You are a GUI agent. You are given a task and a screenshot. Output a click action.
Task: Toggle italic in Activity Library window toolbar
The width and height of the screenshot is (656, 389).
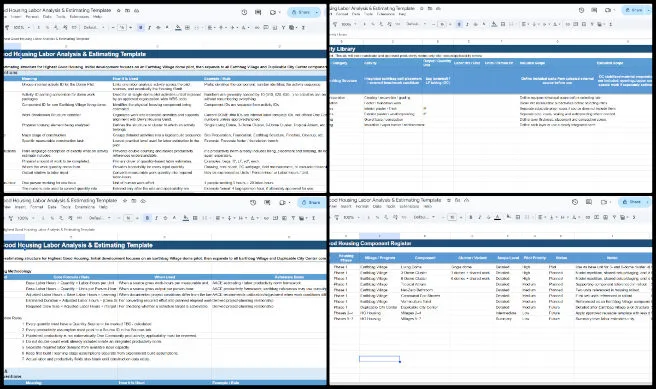(x=467, y=24)
